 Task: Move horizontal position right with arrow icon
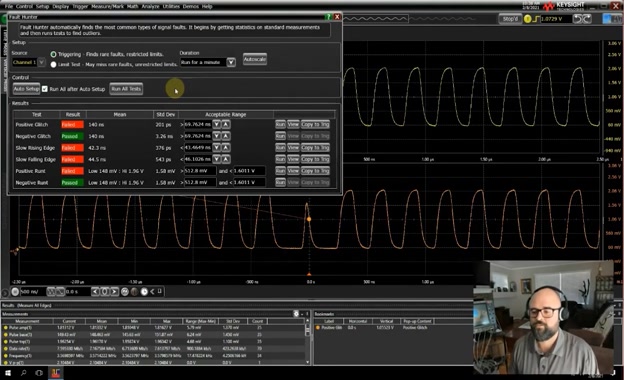[114, 292]
